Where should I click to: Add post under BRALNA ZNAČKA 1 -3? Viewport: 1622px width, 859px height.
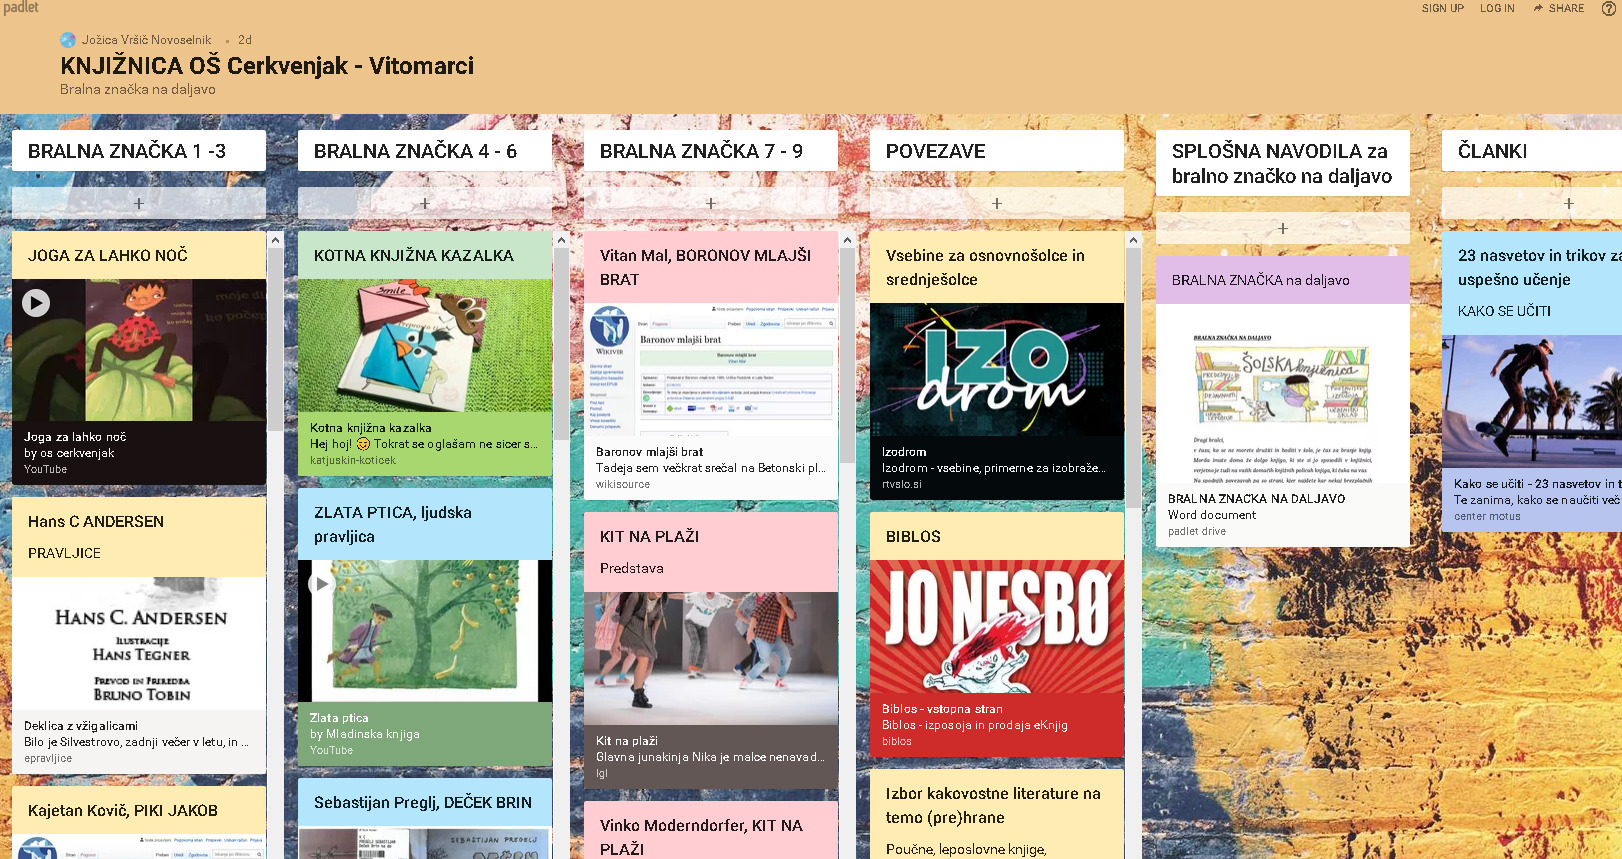point(139,203)
